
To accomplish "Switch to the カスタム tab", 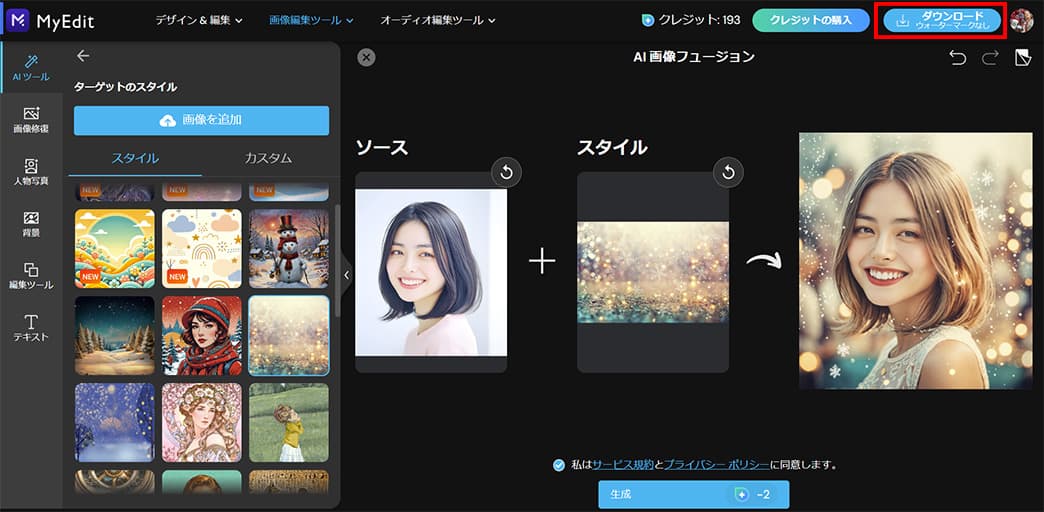I will (268, 158).
